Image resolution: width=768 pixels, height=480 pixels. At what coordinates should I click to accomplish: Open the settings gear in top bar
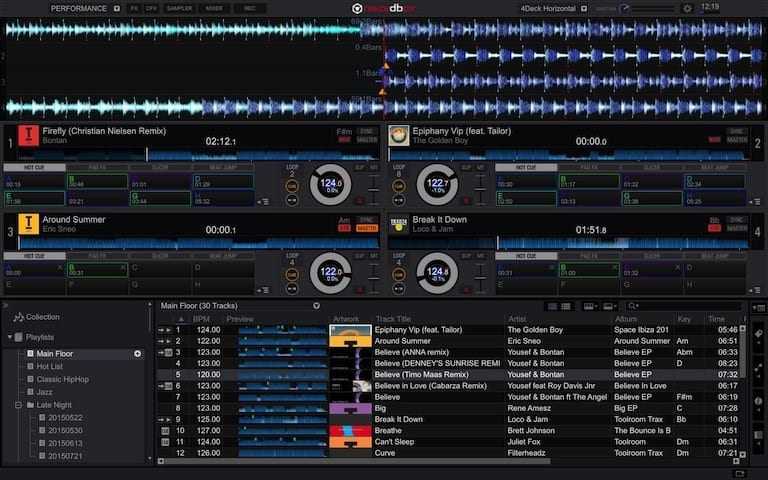(687, 8)
